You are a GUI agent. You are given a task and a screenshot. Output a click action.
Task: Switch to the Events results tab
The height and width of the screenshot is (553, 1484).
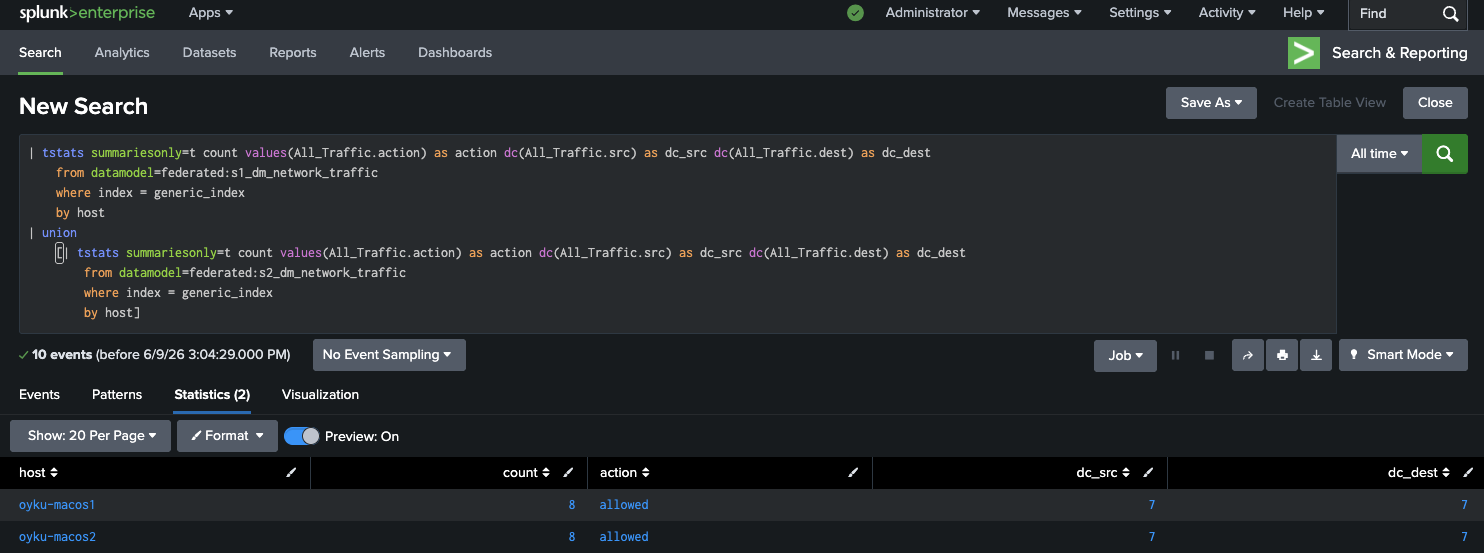[x=39, y=395]
